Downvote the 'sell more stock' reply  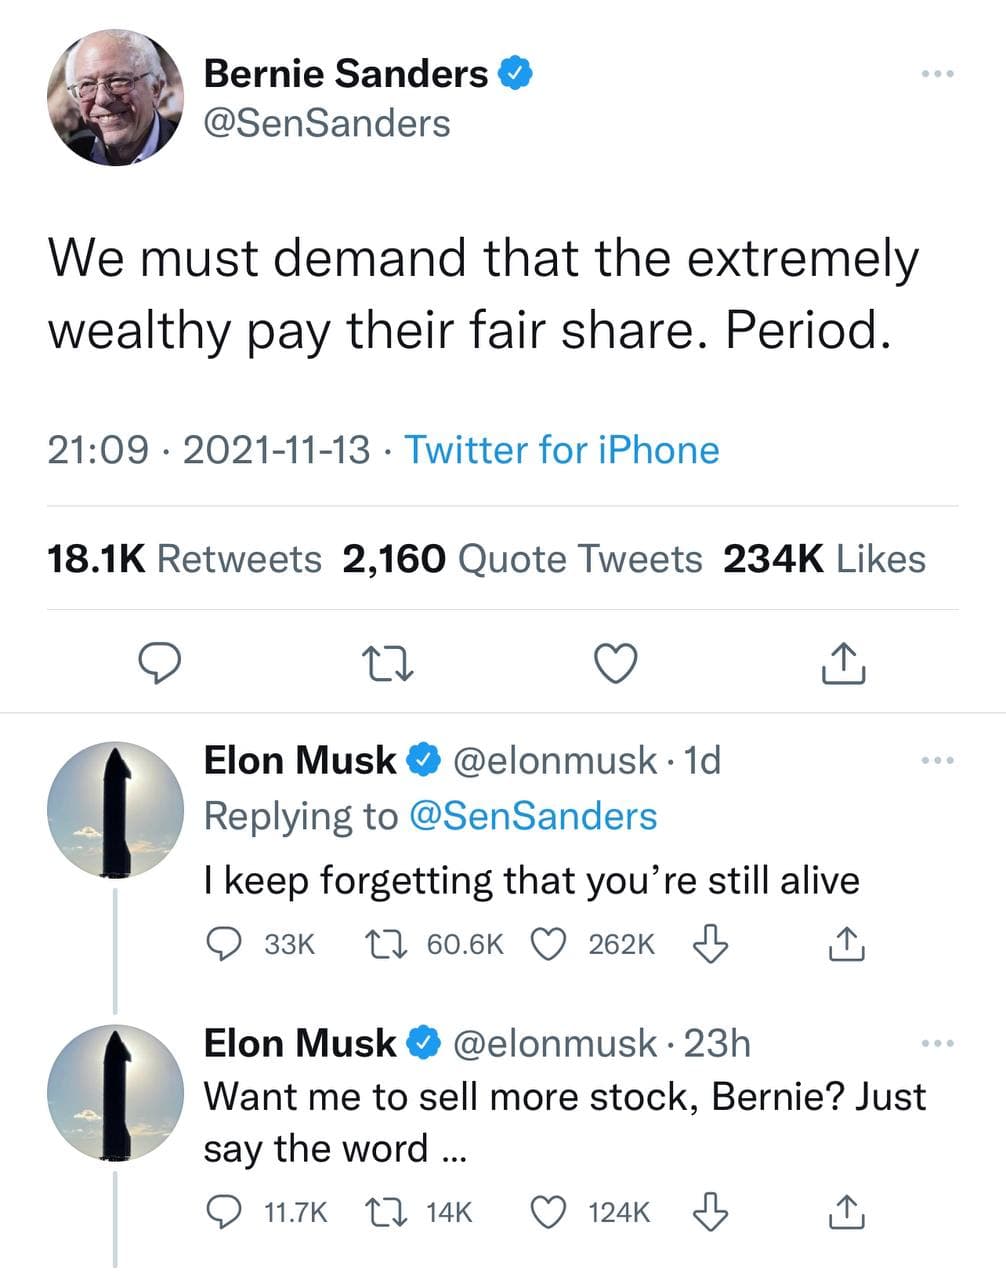pos(710,1212)
